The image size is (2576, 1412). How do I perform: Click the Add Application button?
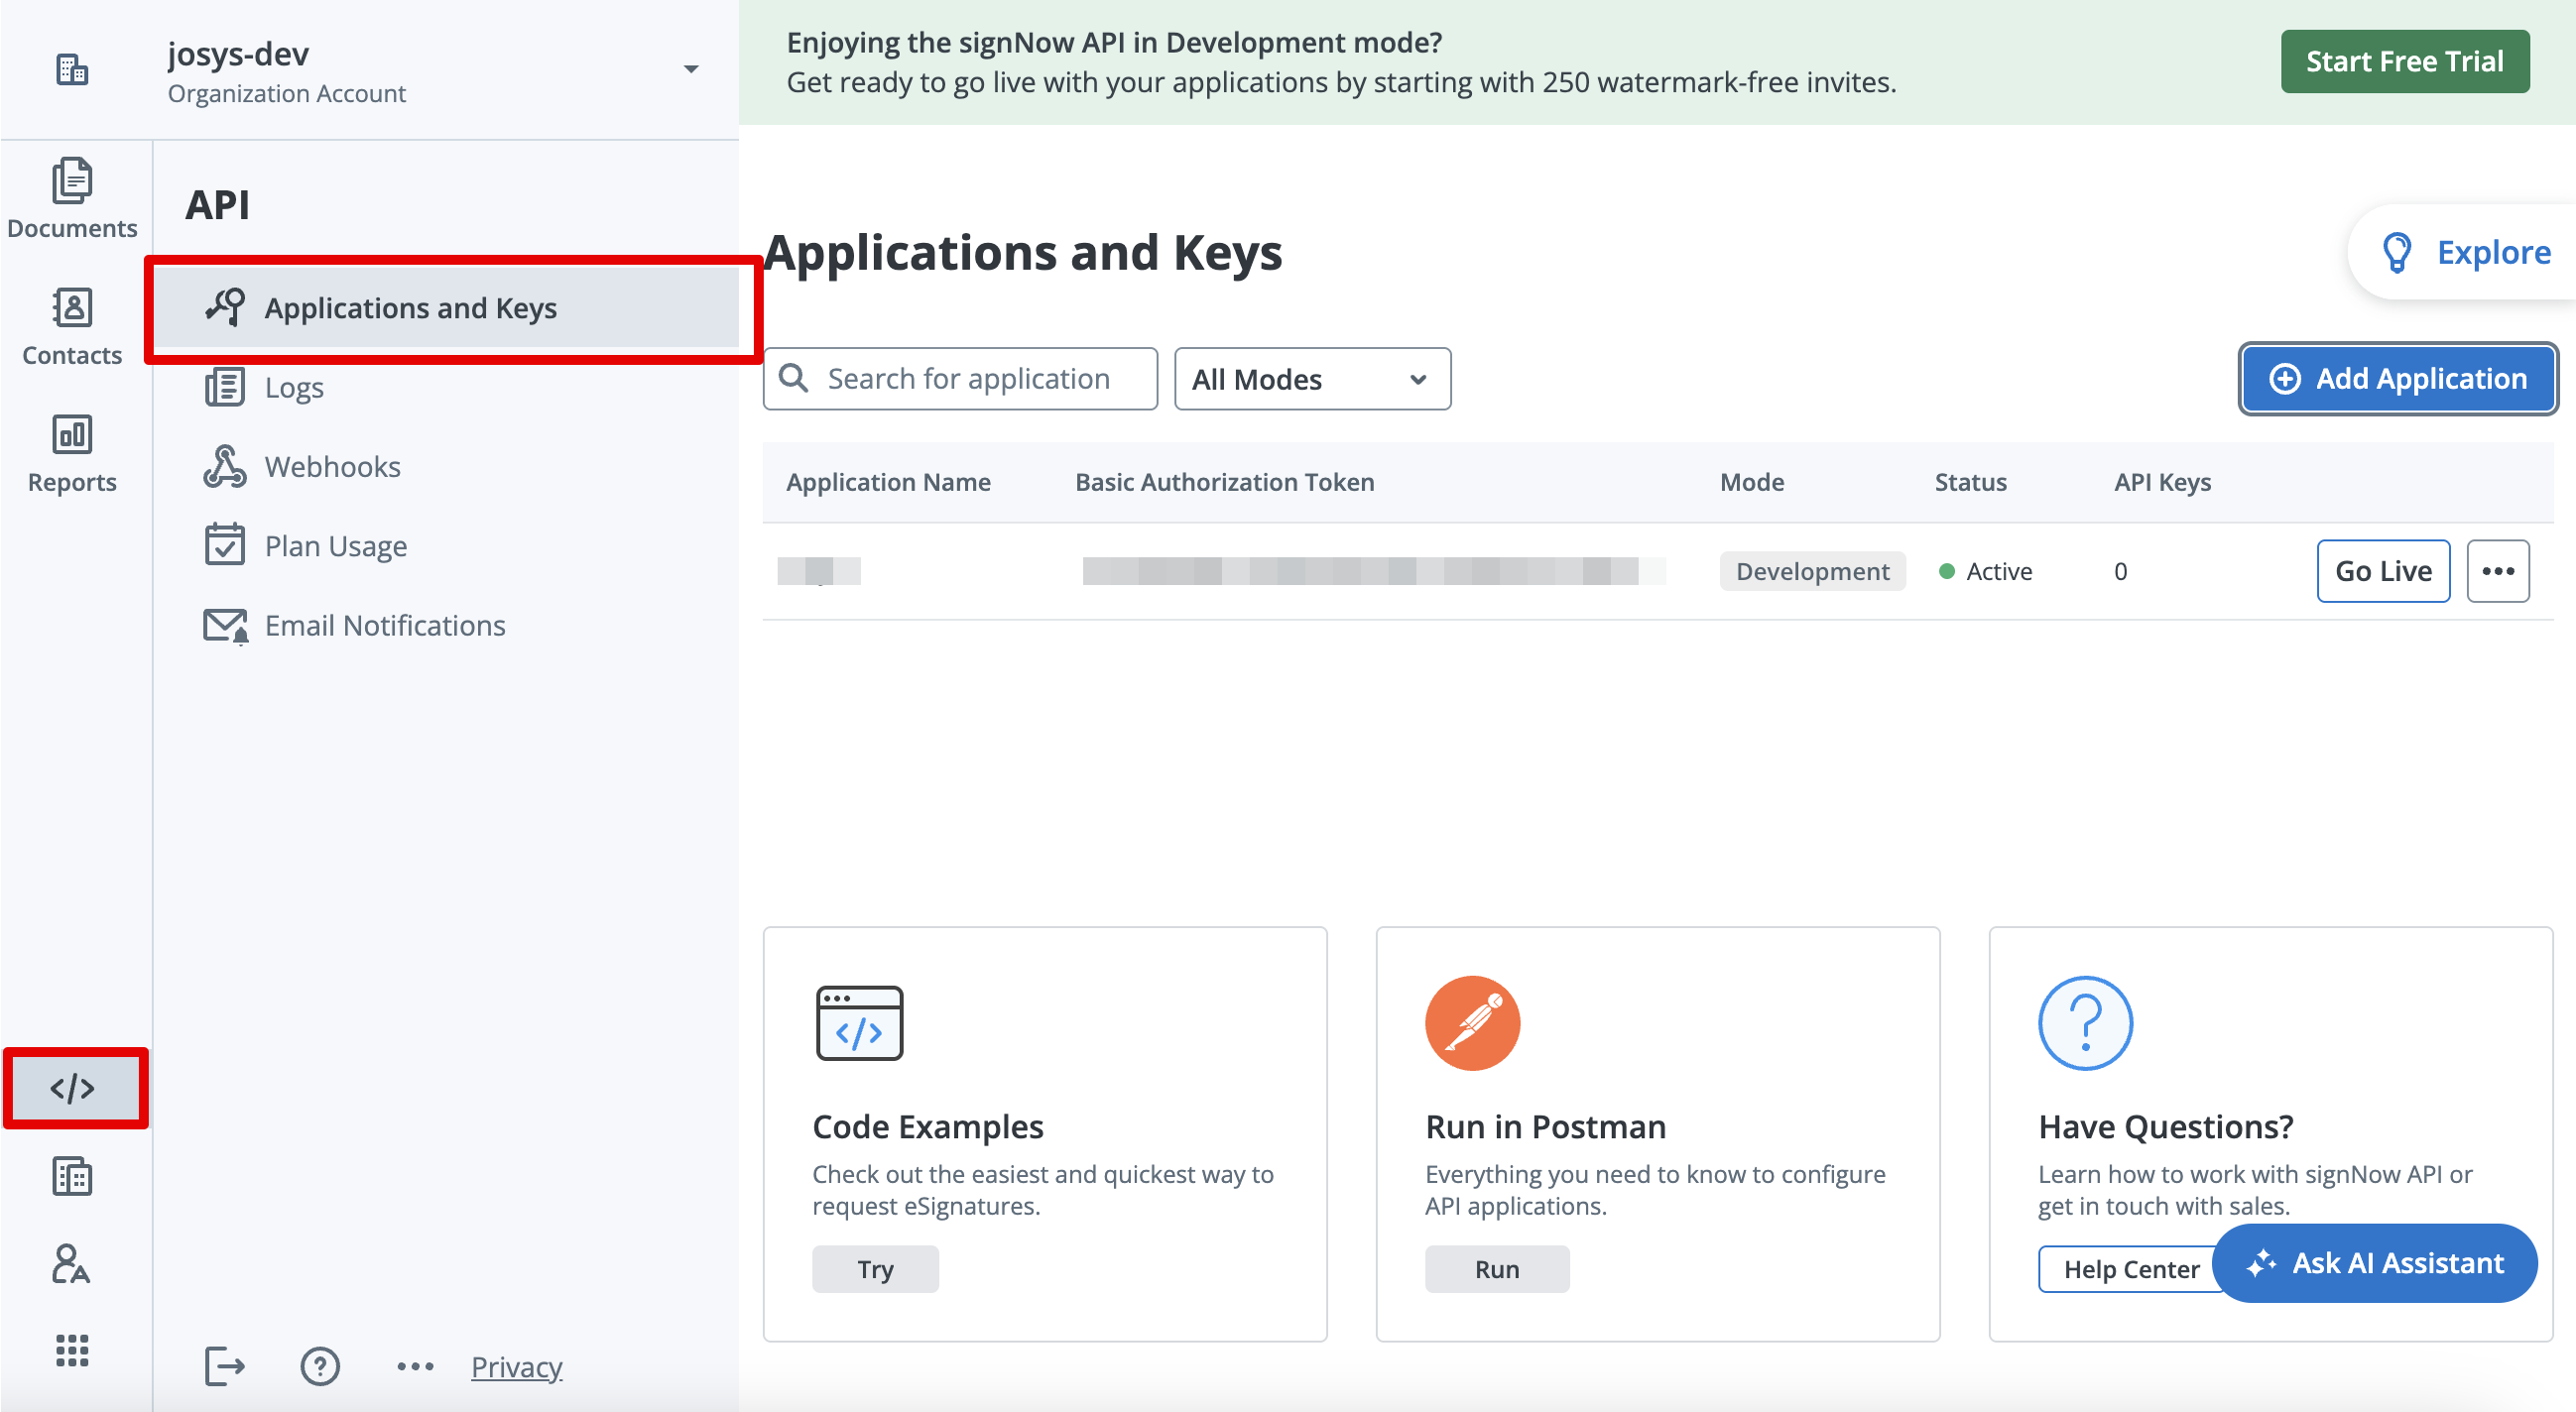[2397, 379]
